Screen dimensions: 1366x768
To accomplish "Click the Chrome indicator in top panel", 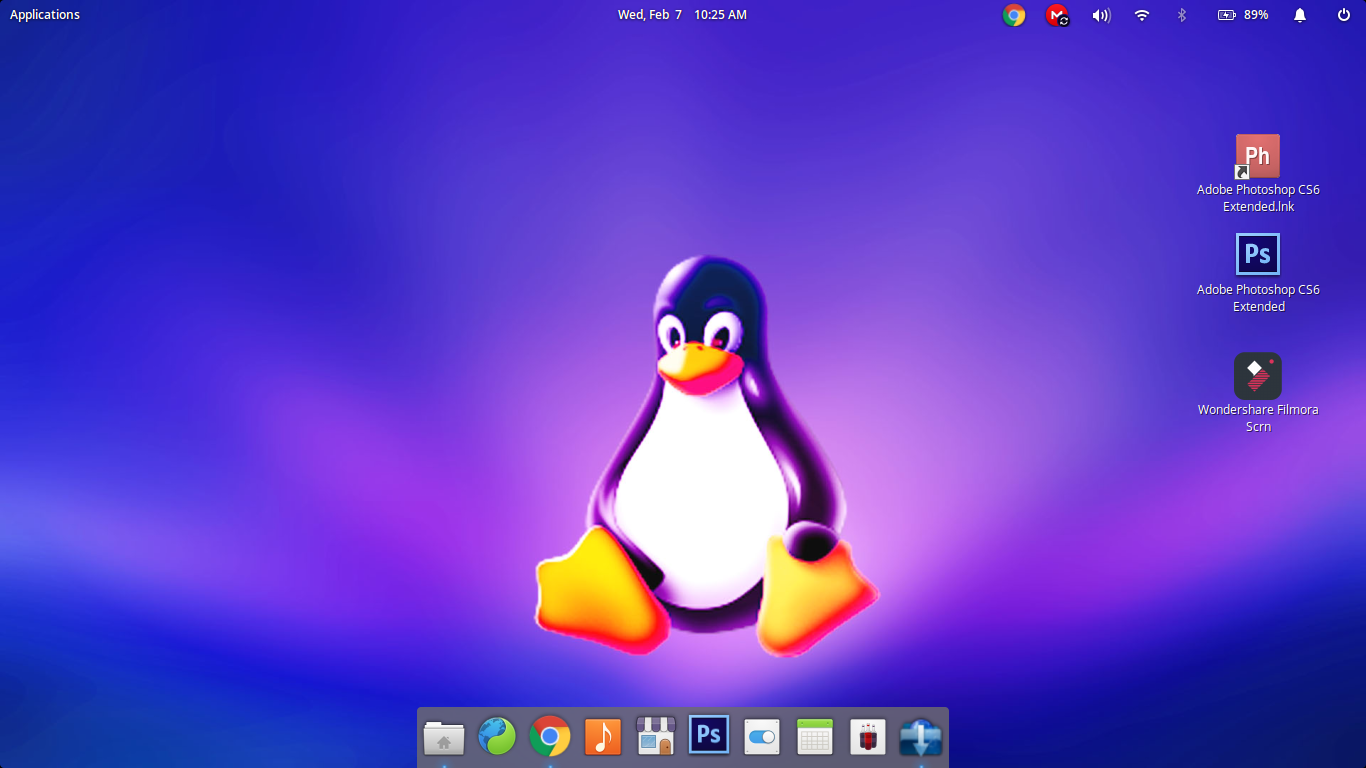I will (x=1014, y=15).
